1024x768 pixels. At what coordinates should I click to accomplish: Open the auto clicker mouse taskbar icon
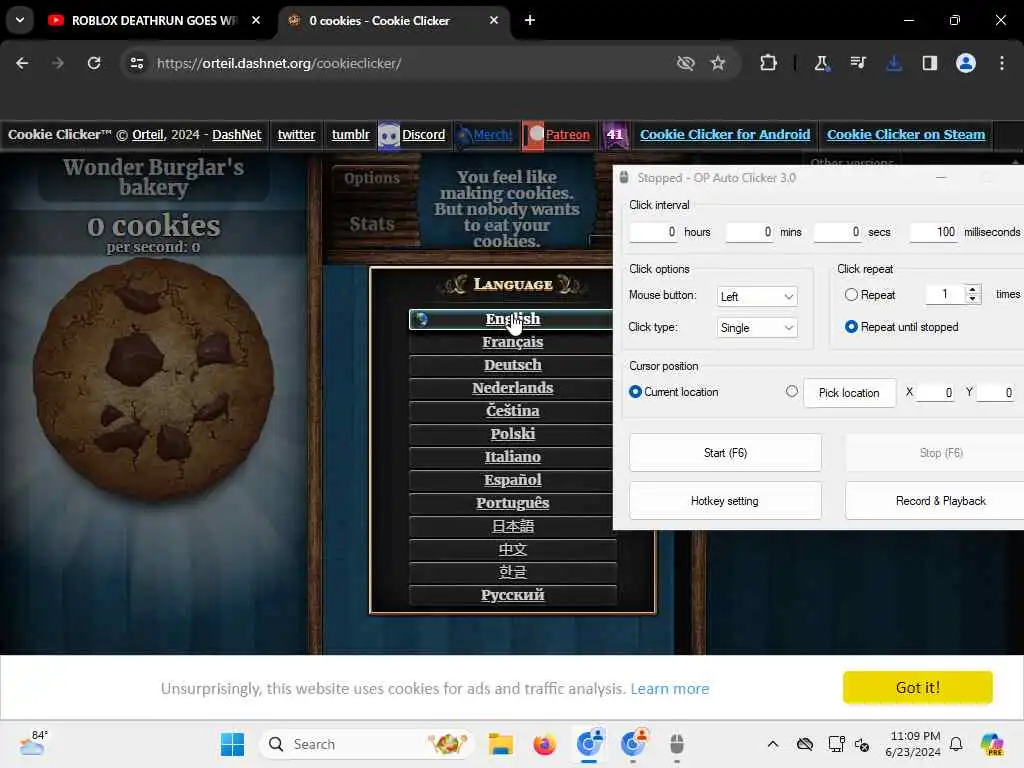click(x=677, y=744)
